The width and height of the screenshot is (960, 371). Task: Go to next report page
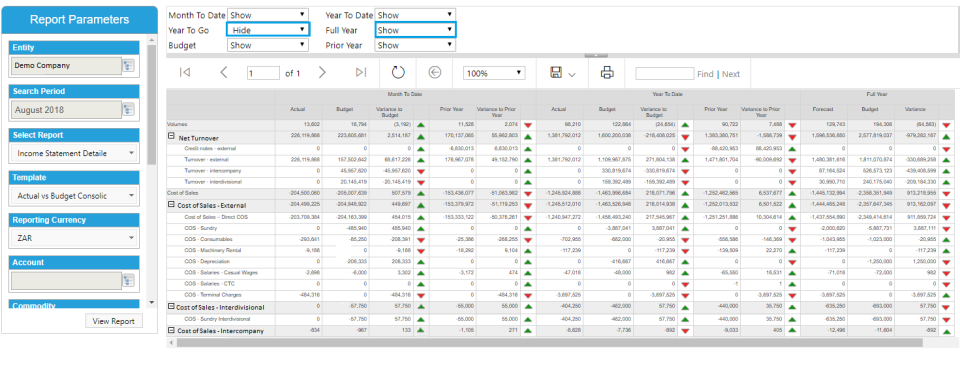(323, 73)
